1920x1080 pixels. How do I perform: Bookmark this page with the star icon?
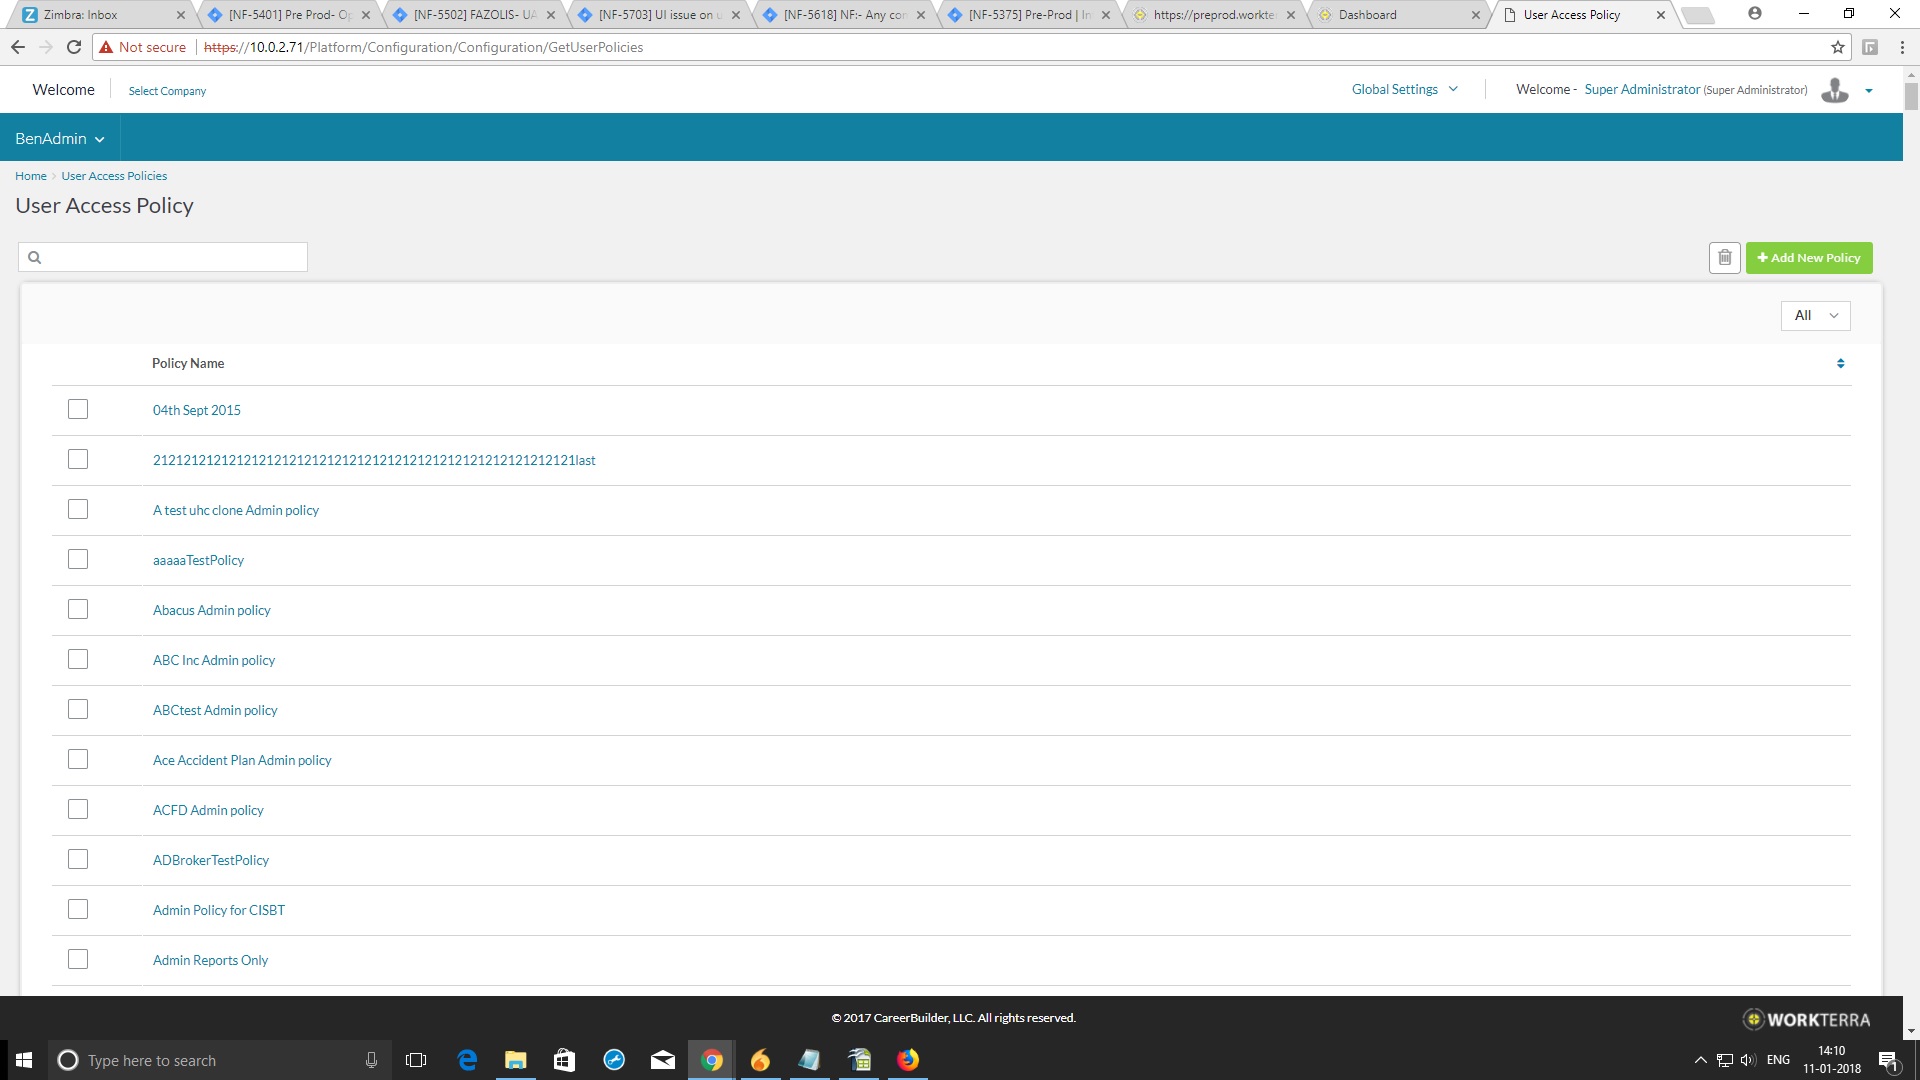point(1837,47)
